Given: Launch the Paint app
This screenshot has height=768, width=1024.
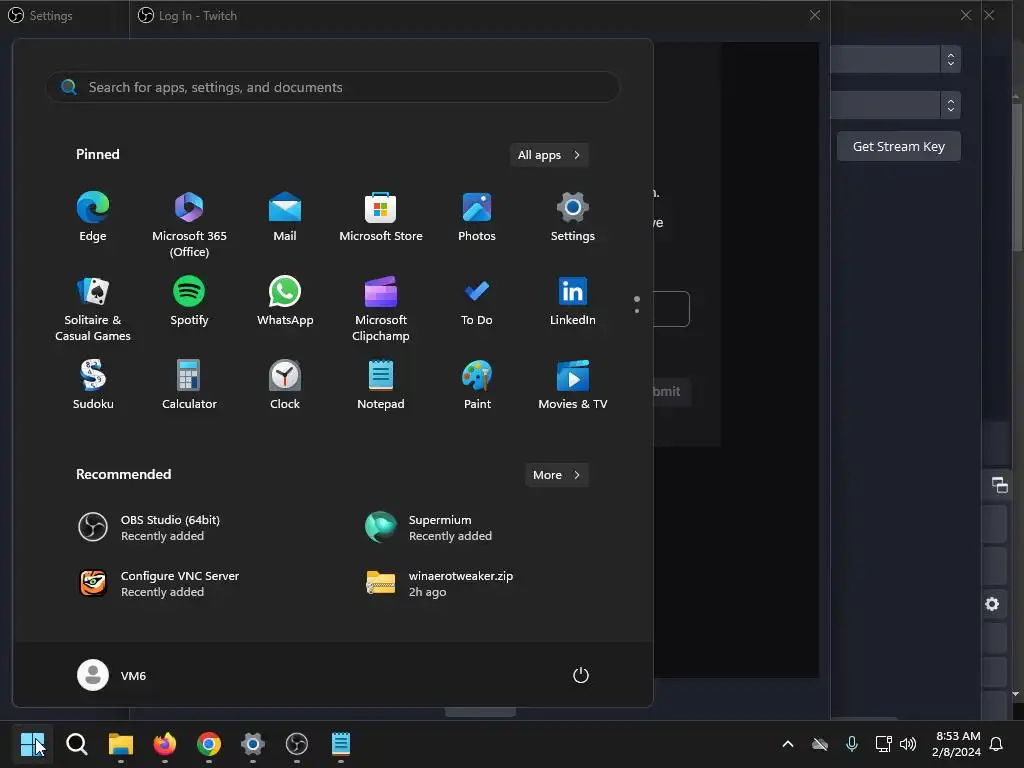Looking at the screenshot, I should pyautogui.click(x=477, y=385).
